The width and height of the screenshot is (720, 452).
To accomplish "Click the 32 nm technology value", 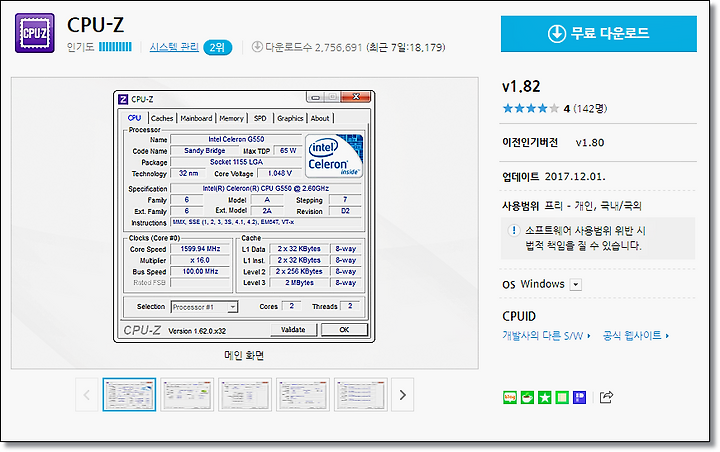I will [x=188, y=173].
